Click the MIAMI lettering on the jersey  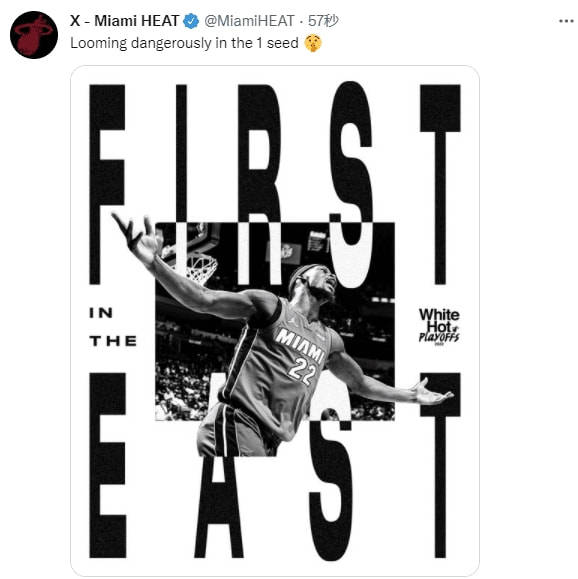coord(300,344)
